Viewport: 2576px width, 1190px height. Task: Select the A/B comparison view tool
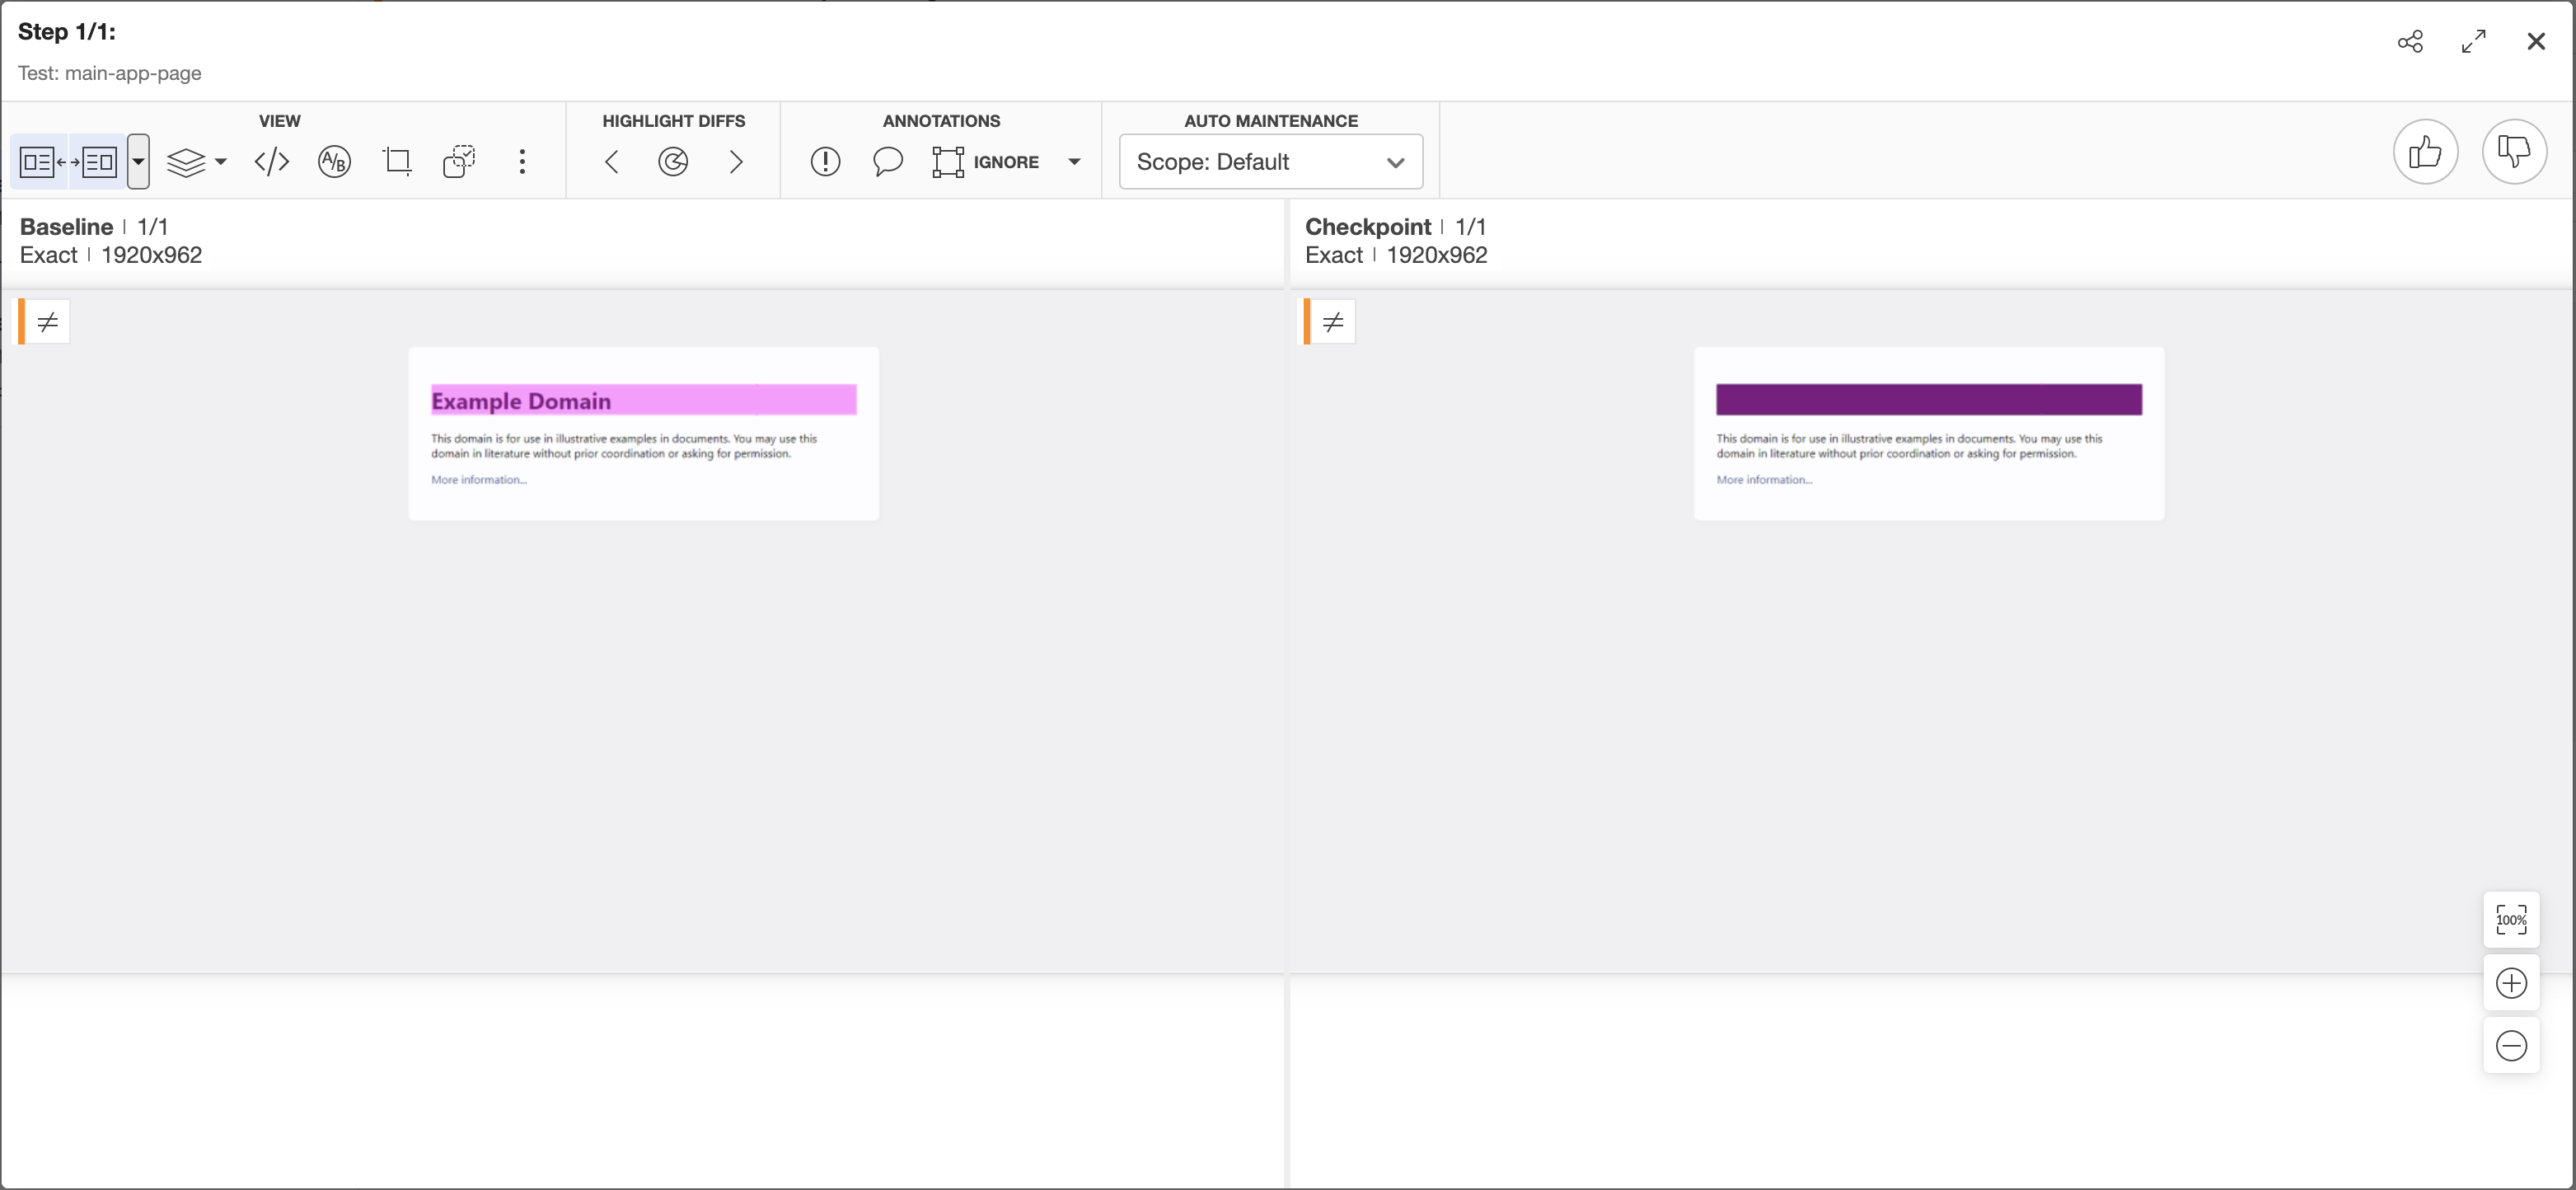tap(334, 162)
